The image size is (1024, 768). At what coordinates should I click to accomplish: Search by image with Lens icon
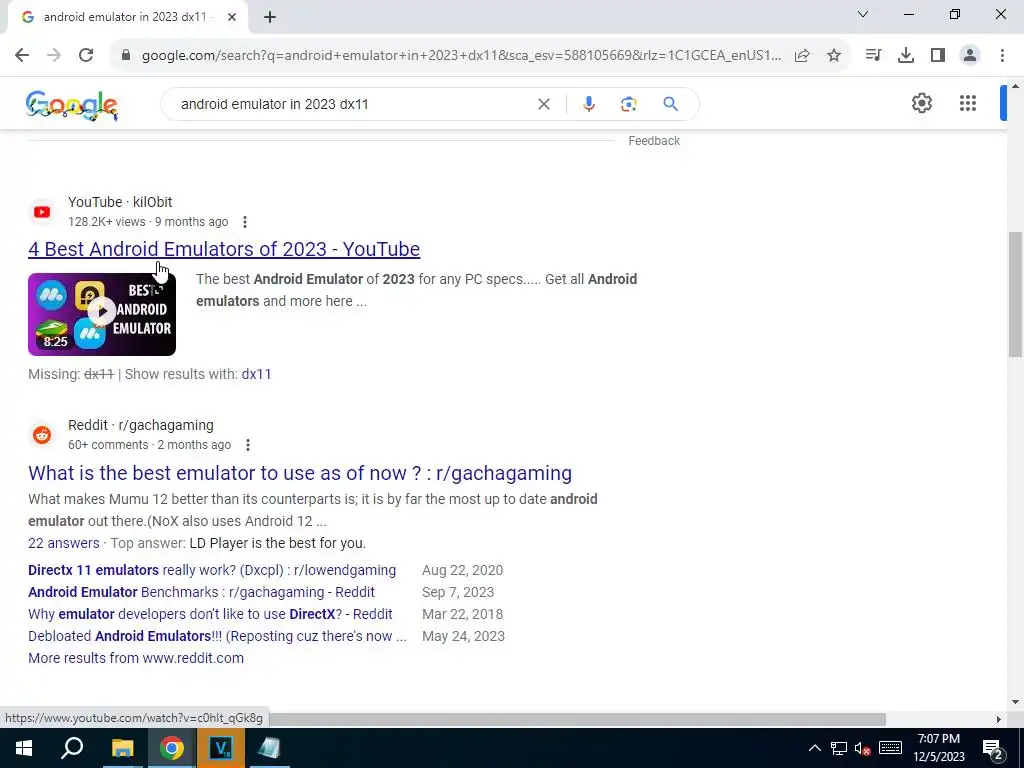pyautogui.click(x=628, y=104)
